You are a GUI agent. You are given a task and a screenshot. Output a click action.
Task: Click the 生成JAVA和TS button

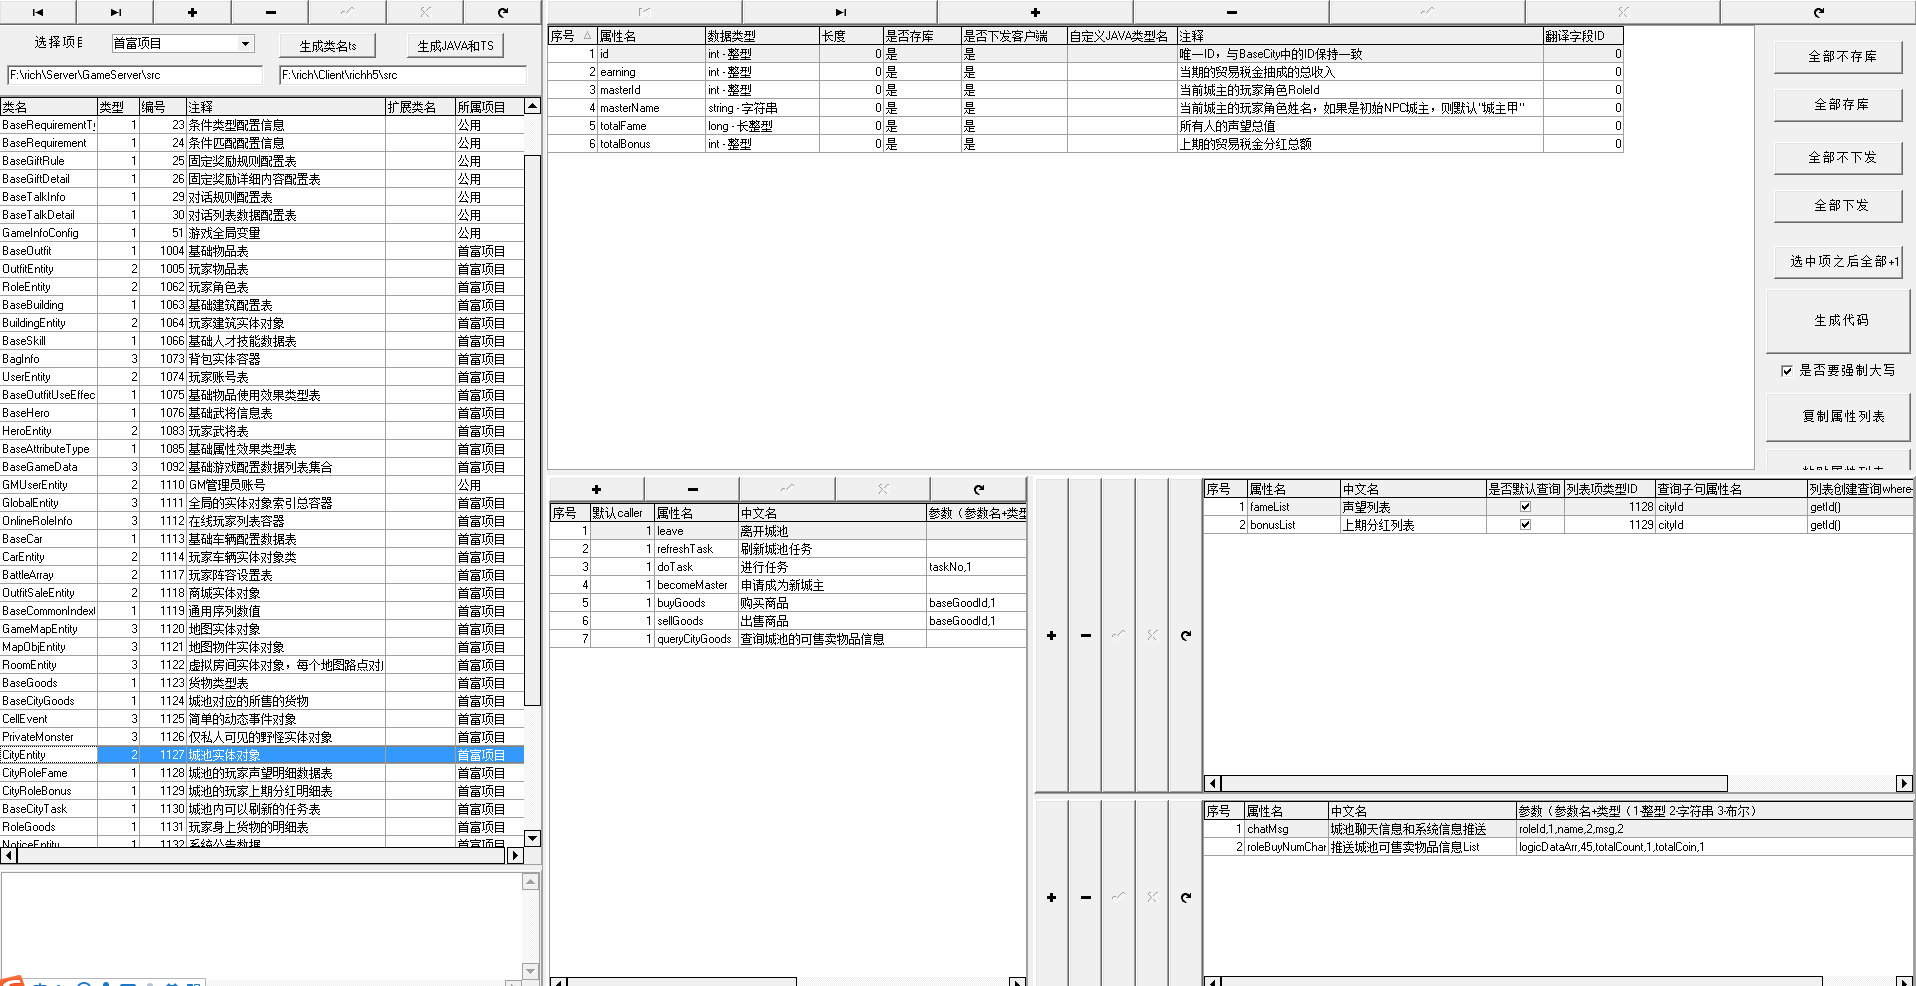click(455, 46)
